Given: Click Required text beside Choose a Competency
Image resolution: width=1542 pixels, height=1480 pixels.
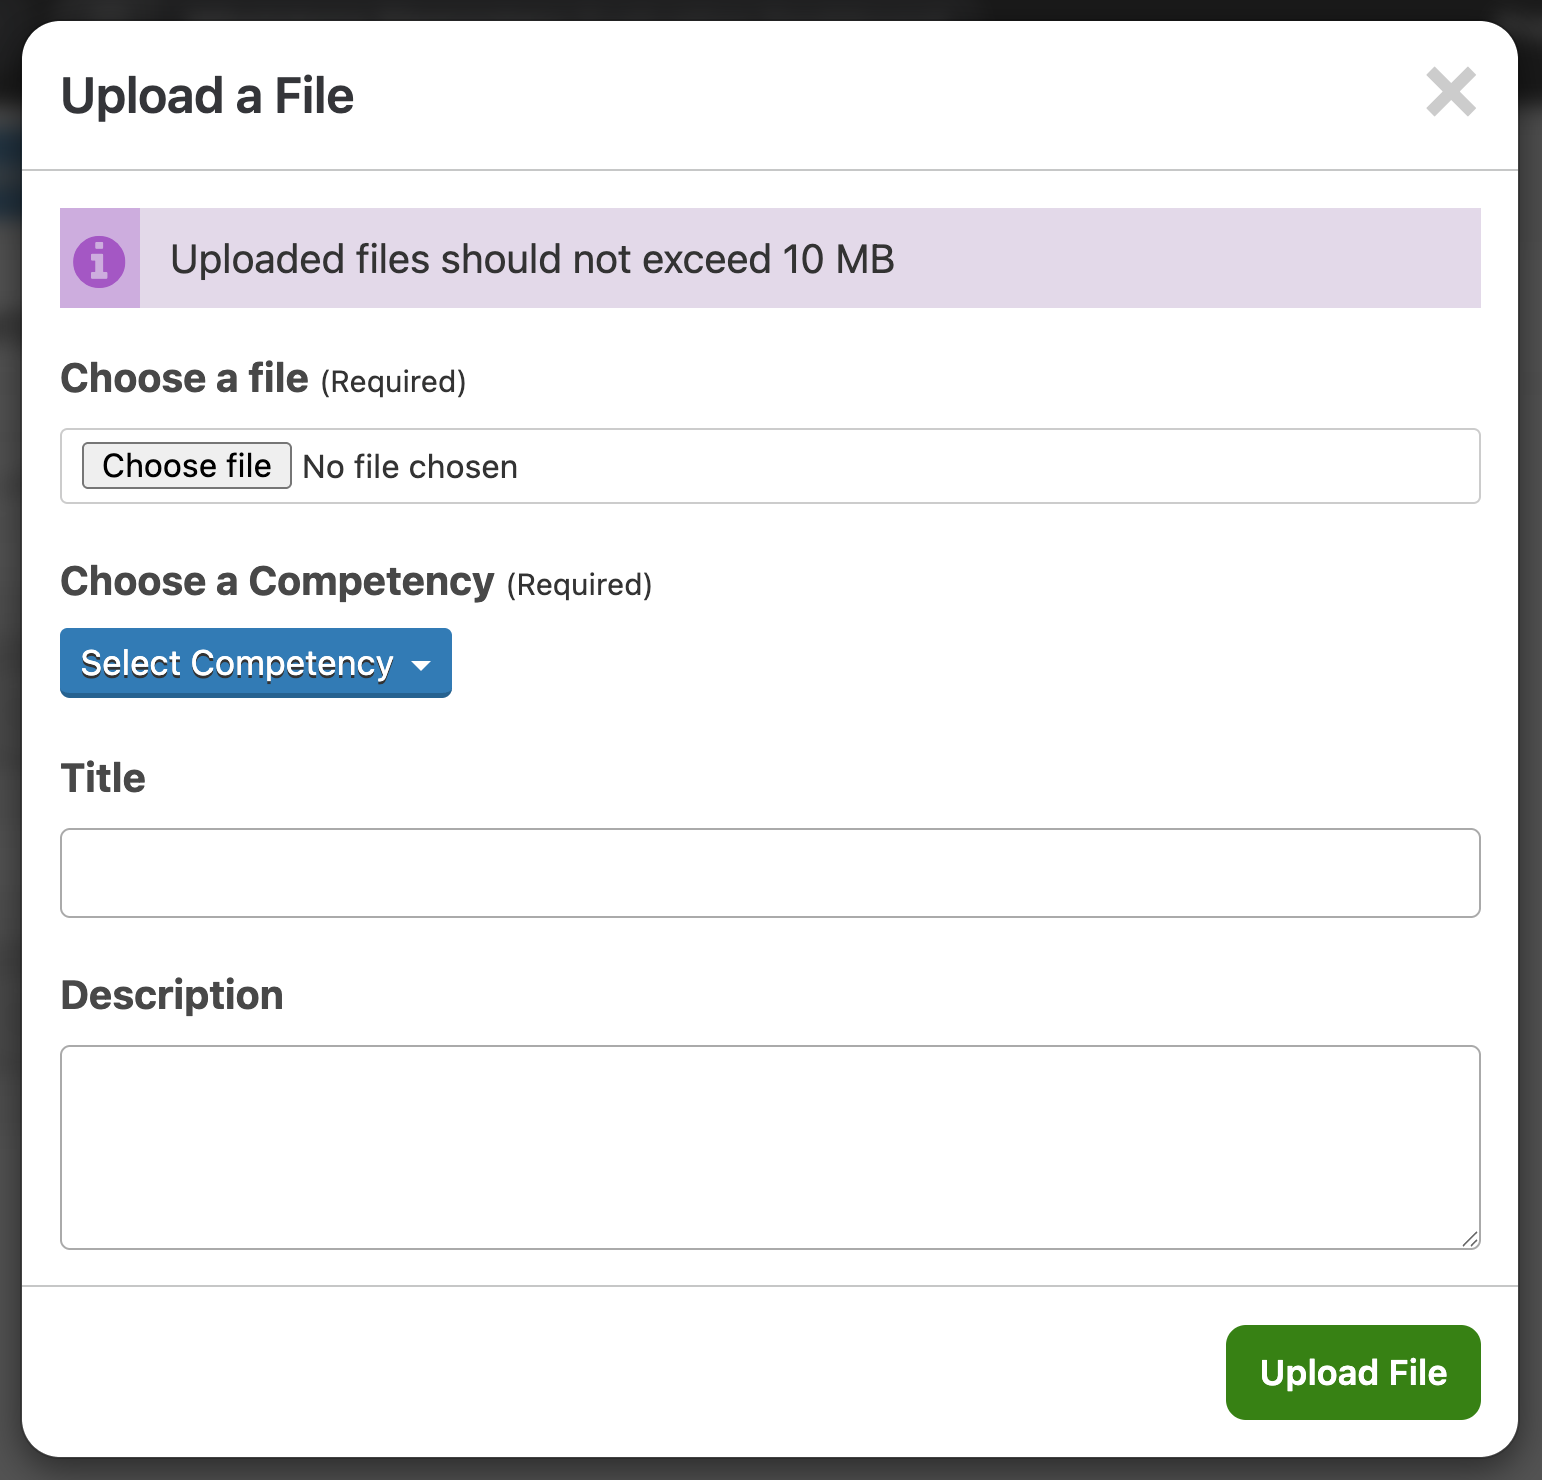Looking at the screenshot, I should (x=579, y=585).
